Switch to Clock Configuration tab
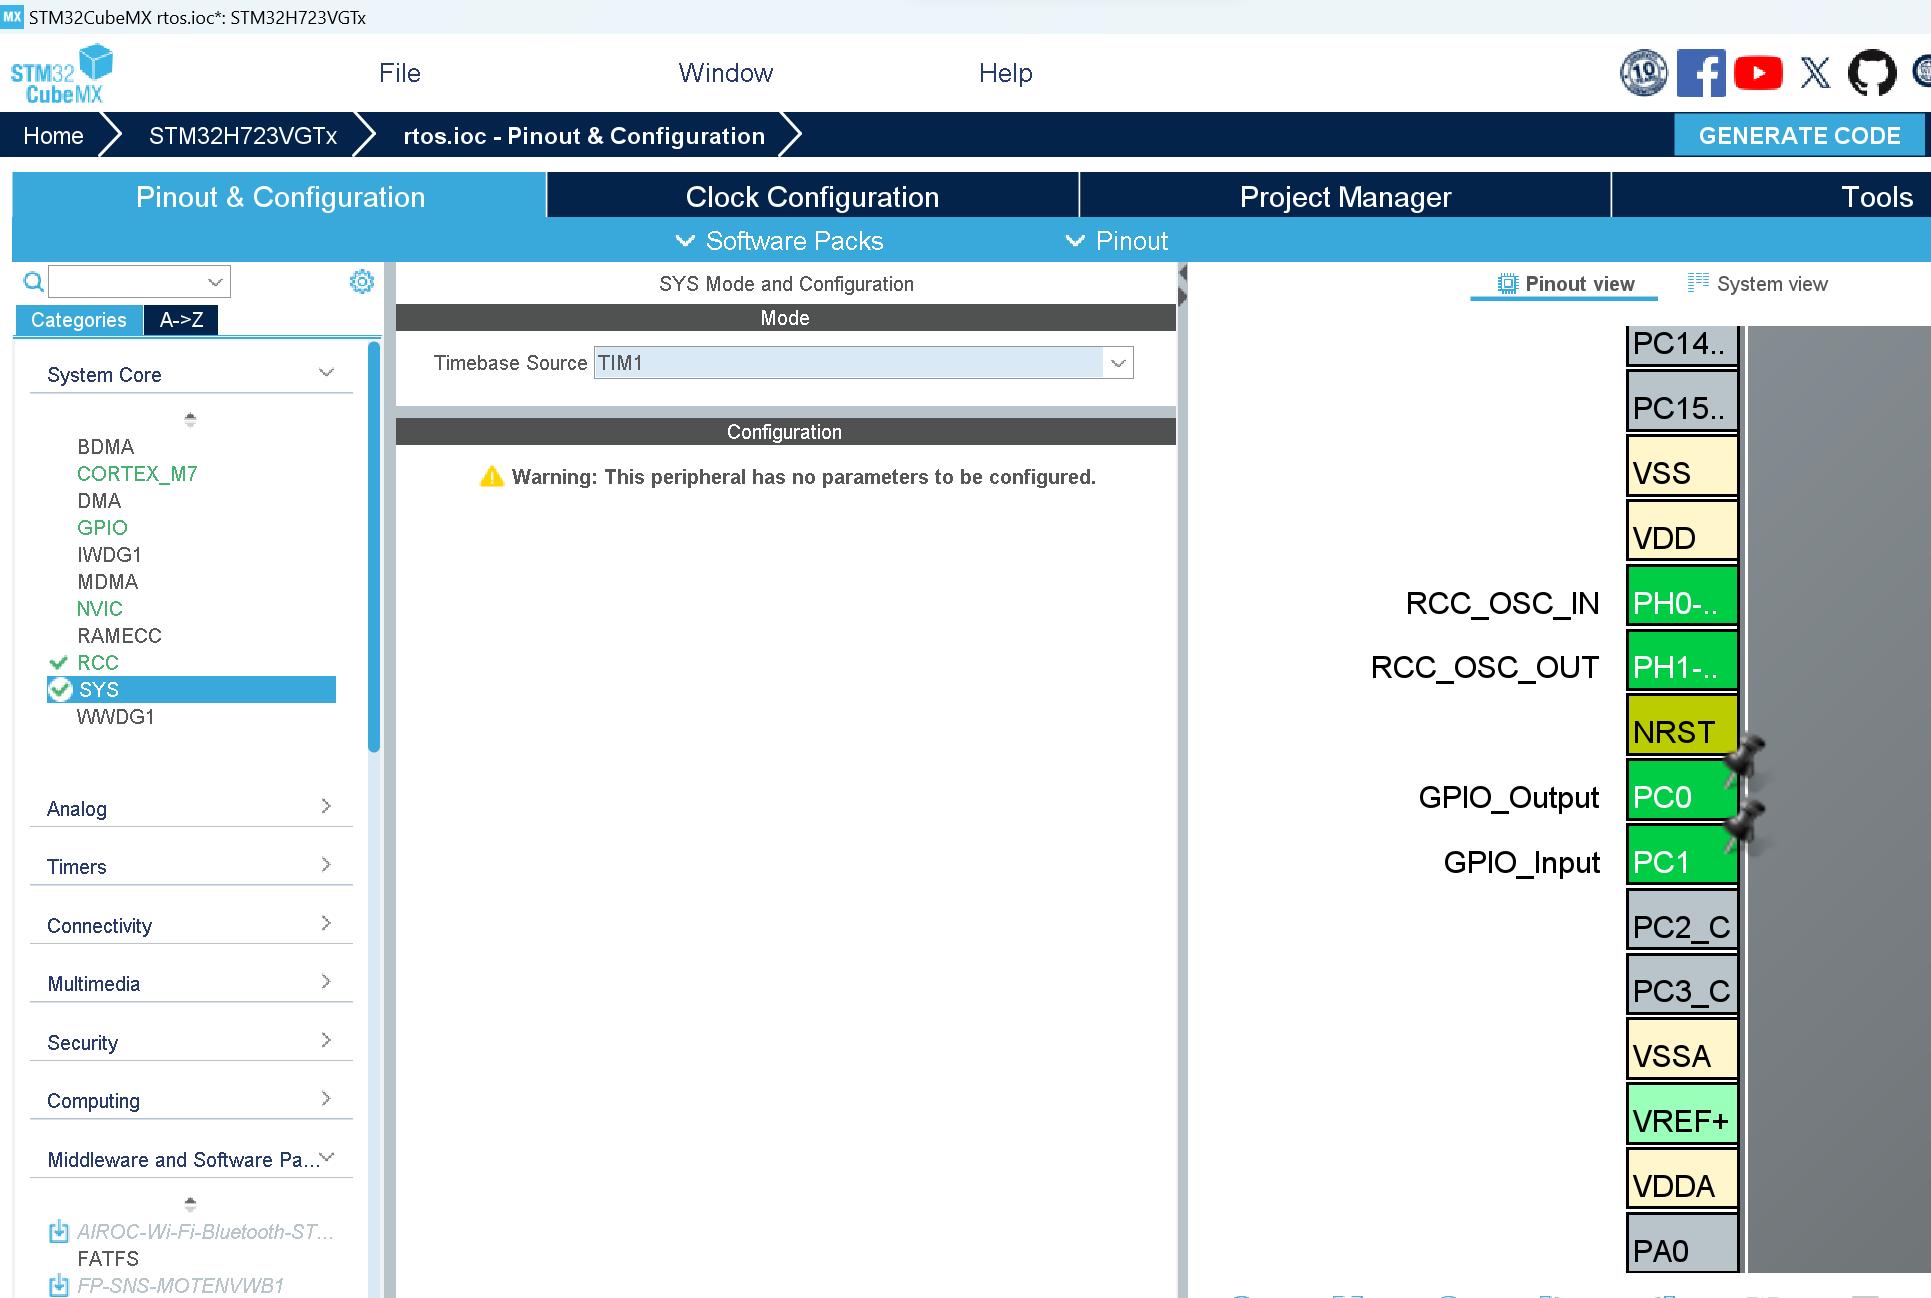This screenshot has width=1931, height=1298. (812, 197)
